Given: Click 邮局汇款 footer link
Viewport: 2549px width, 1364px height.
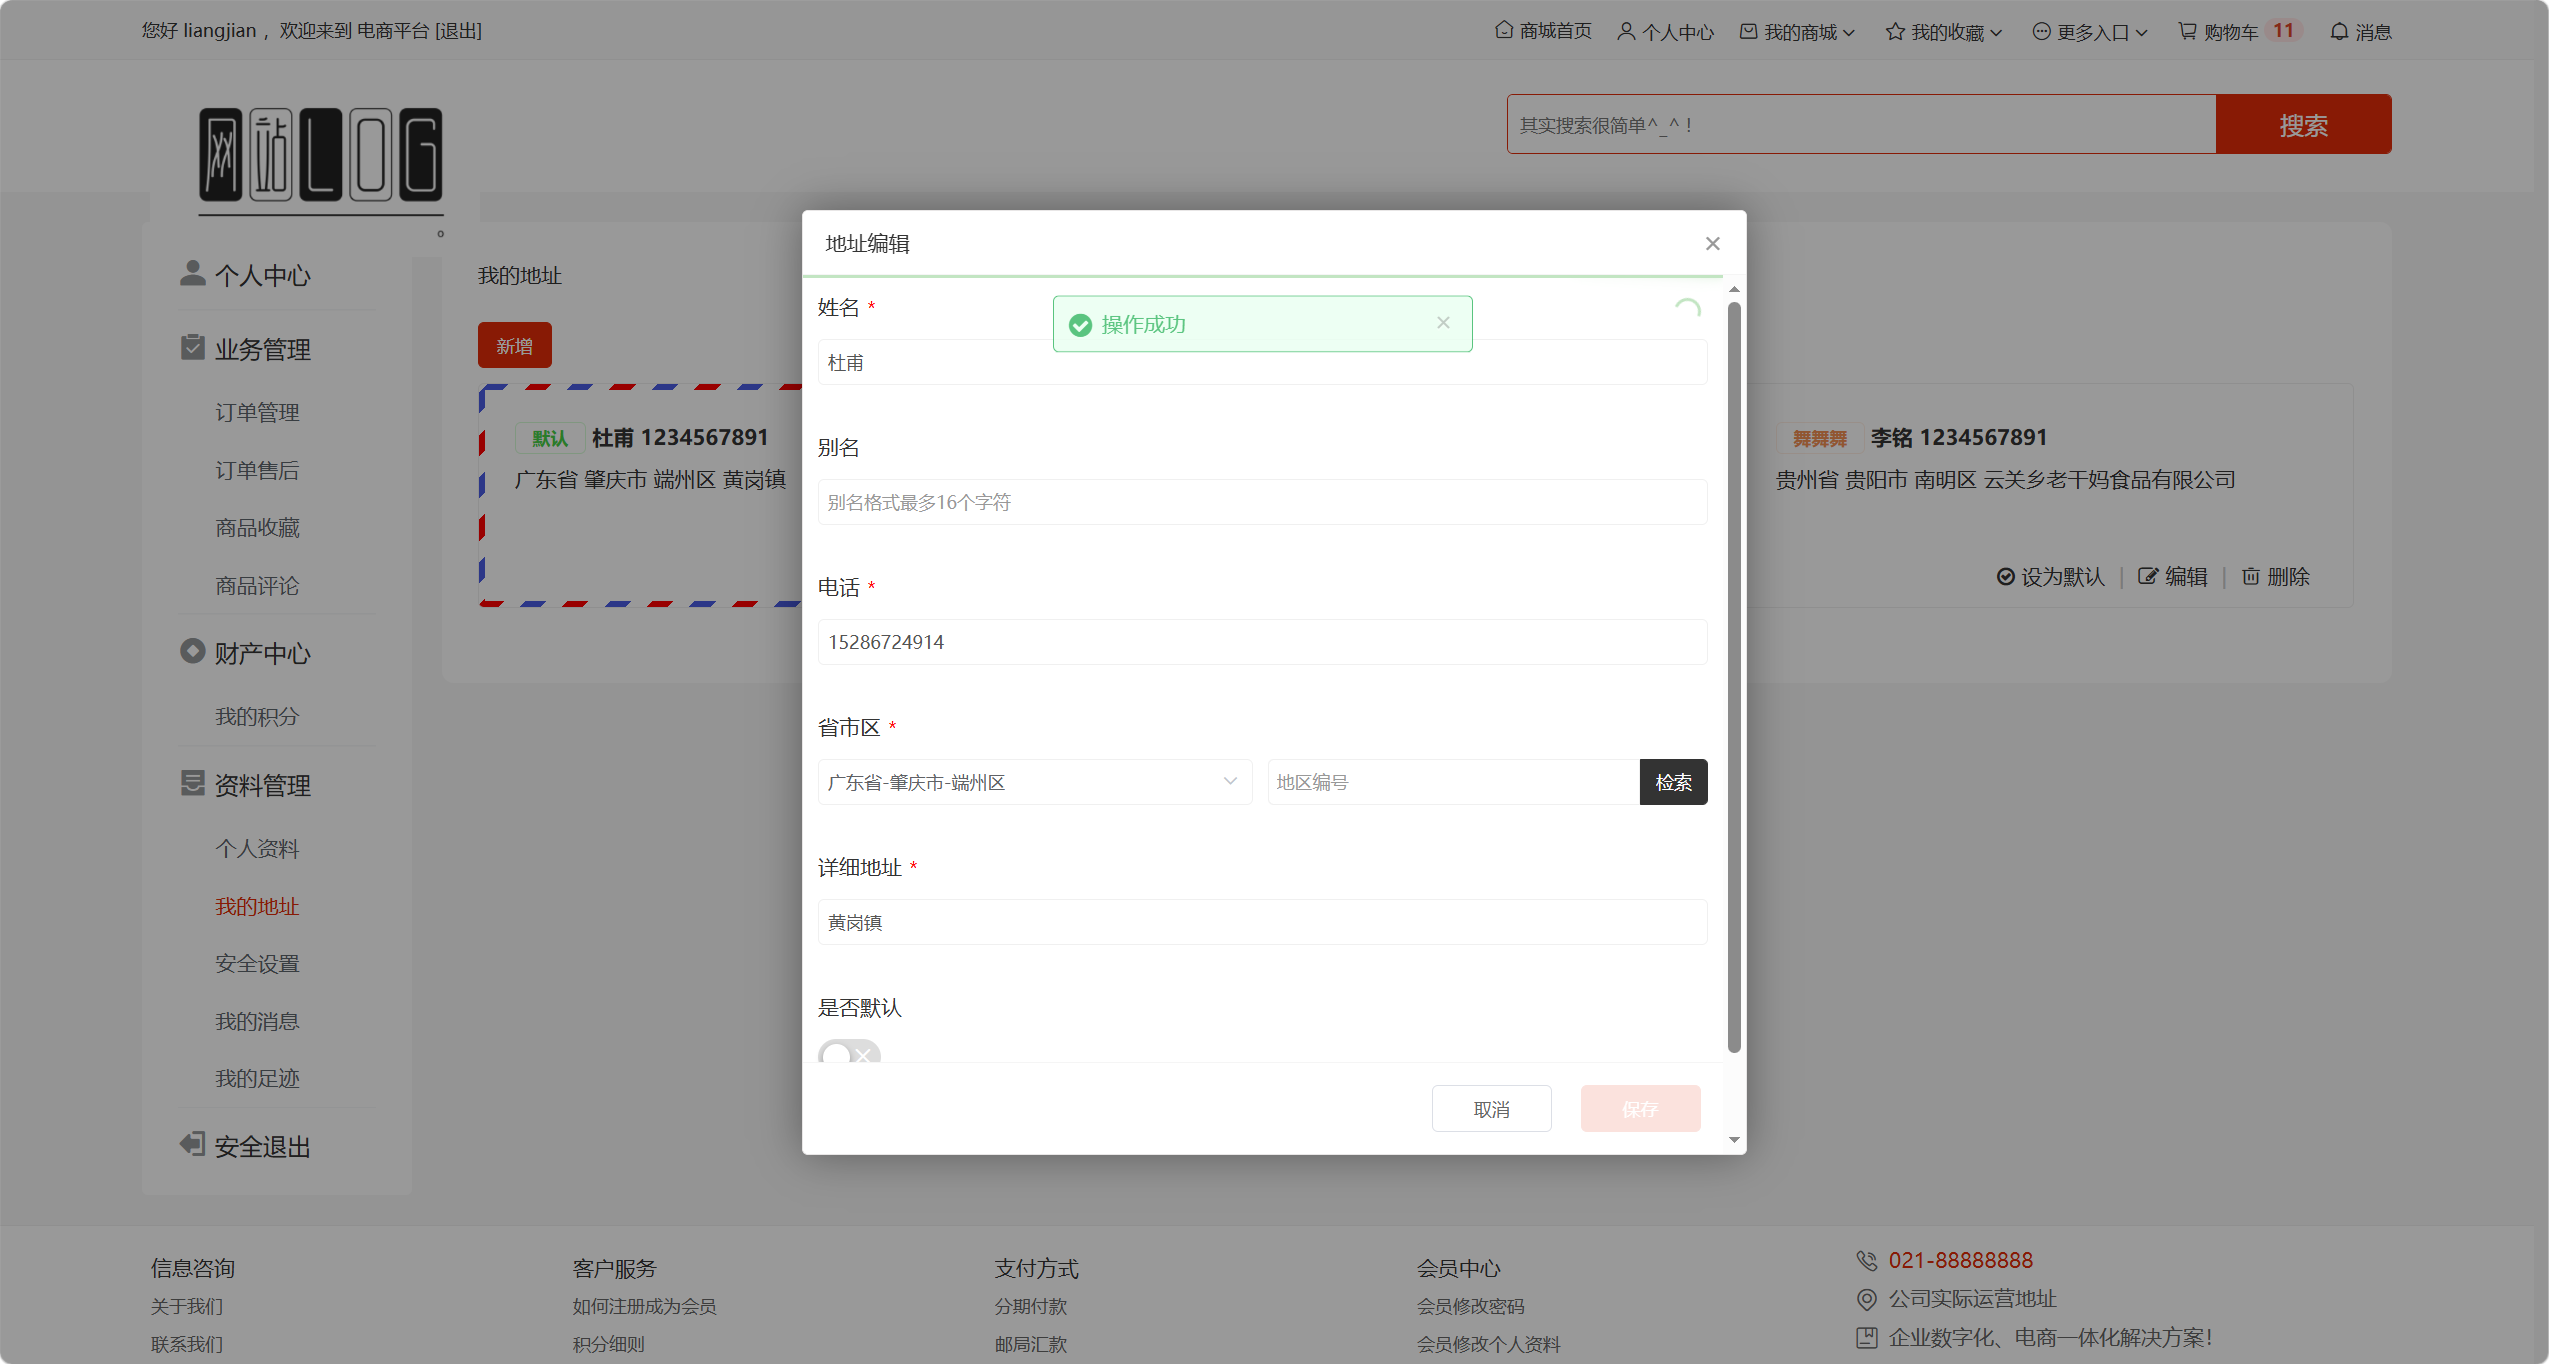Looking at the screenshot, I should (x=1031, y=1344).
